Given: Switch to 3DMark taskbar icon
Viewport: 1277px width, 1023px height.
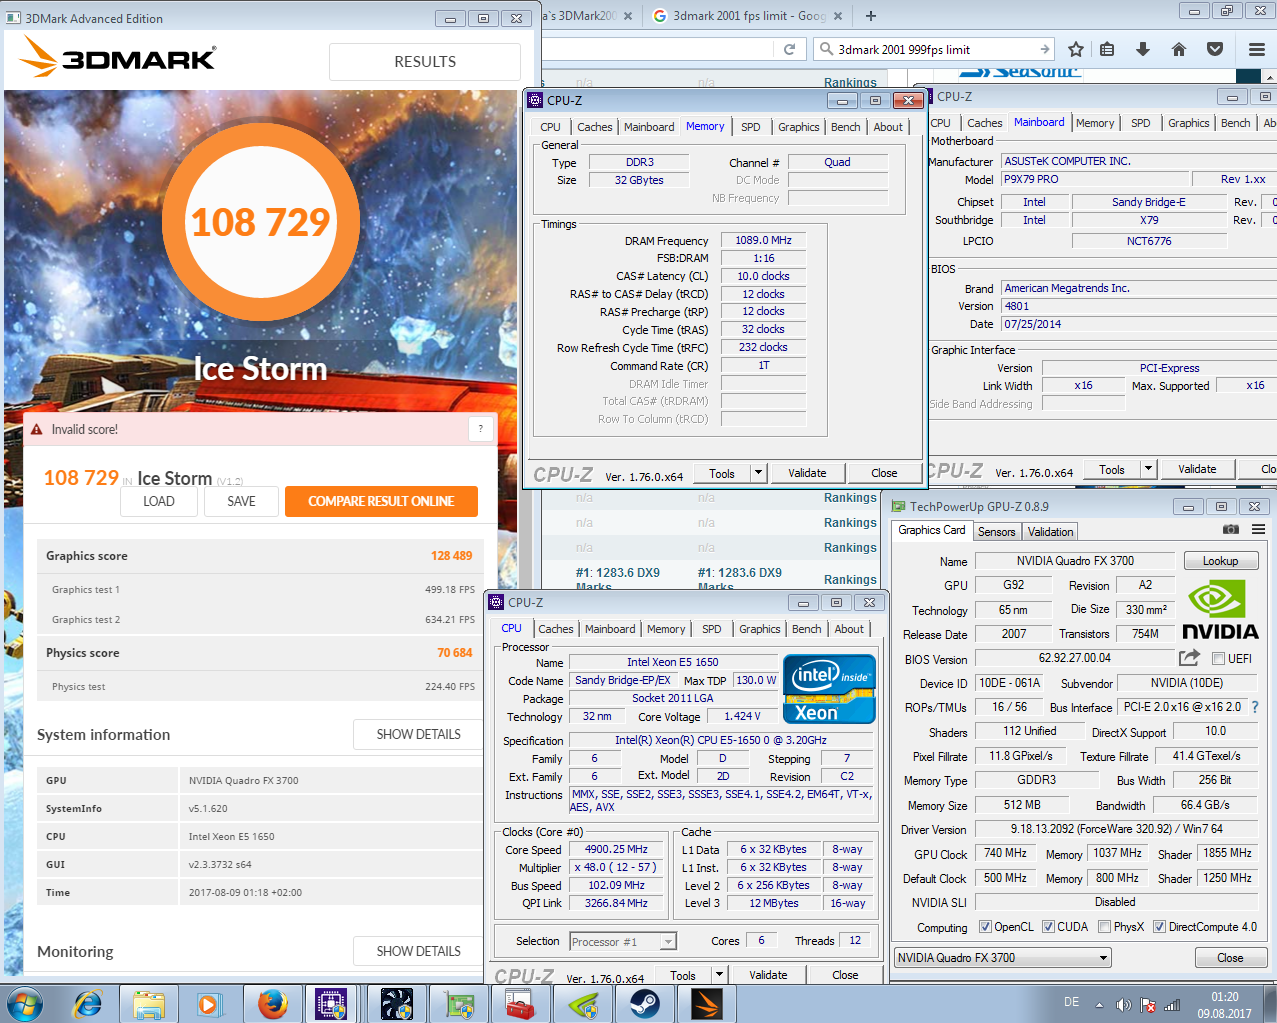Looking at the screenshot, I should pos(706,1003).
